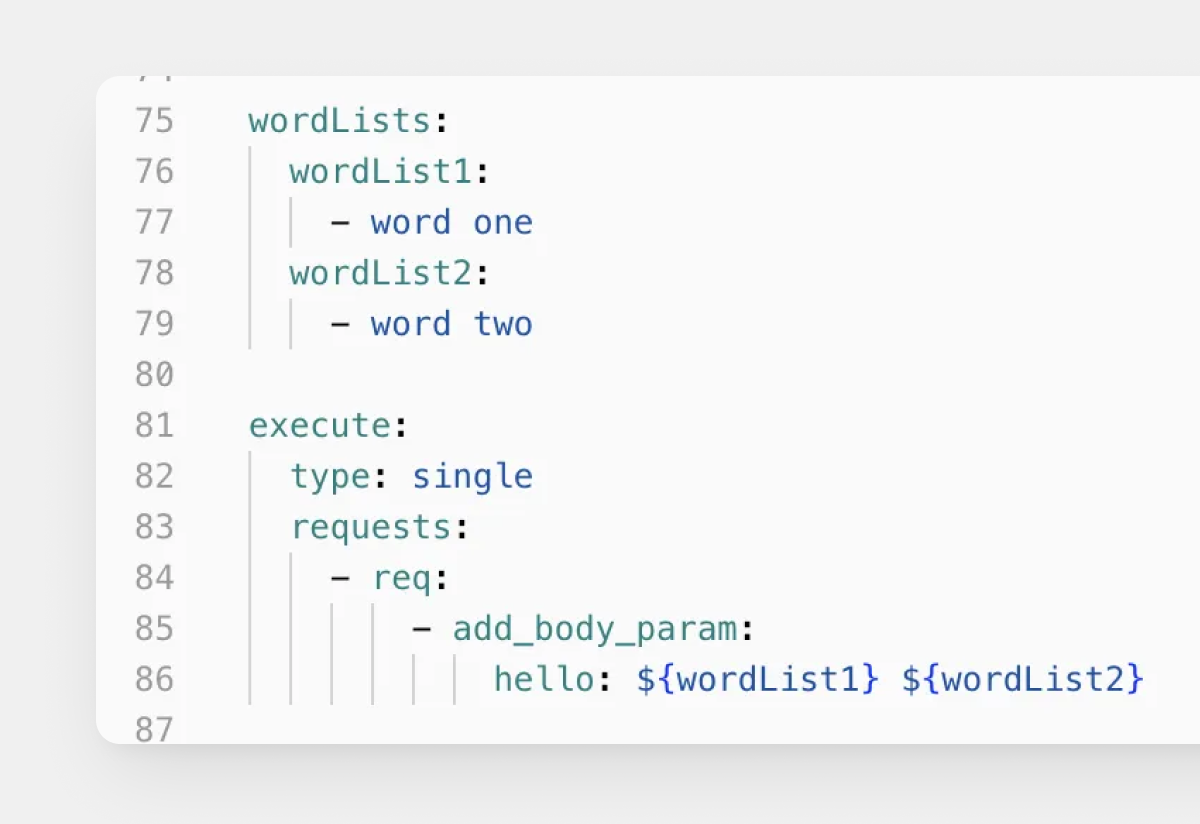The height and width of the screenshot is (824, 1200).
Task: Click line number 86 in the gutter
Action: pos(154,681)
